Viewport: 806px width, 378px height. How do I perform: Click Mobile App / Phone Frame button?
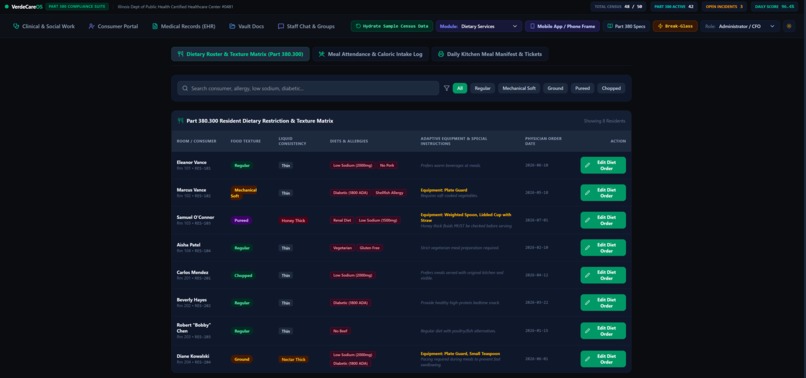point(562,26)
